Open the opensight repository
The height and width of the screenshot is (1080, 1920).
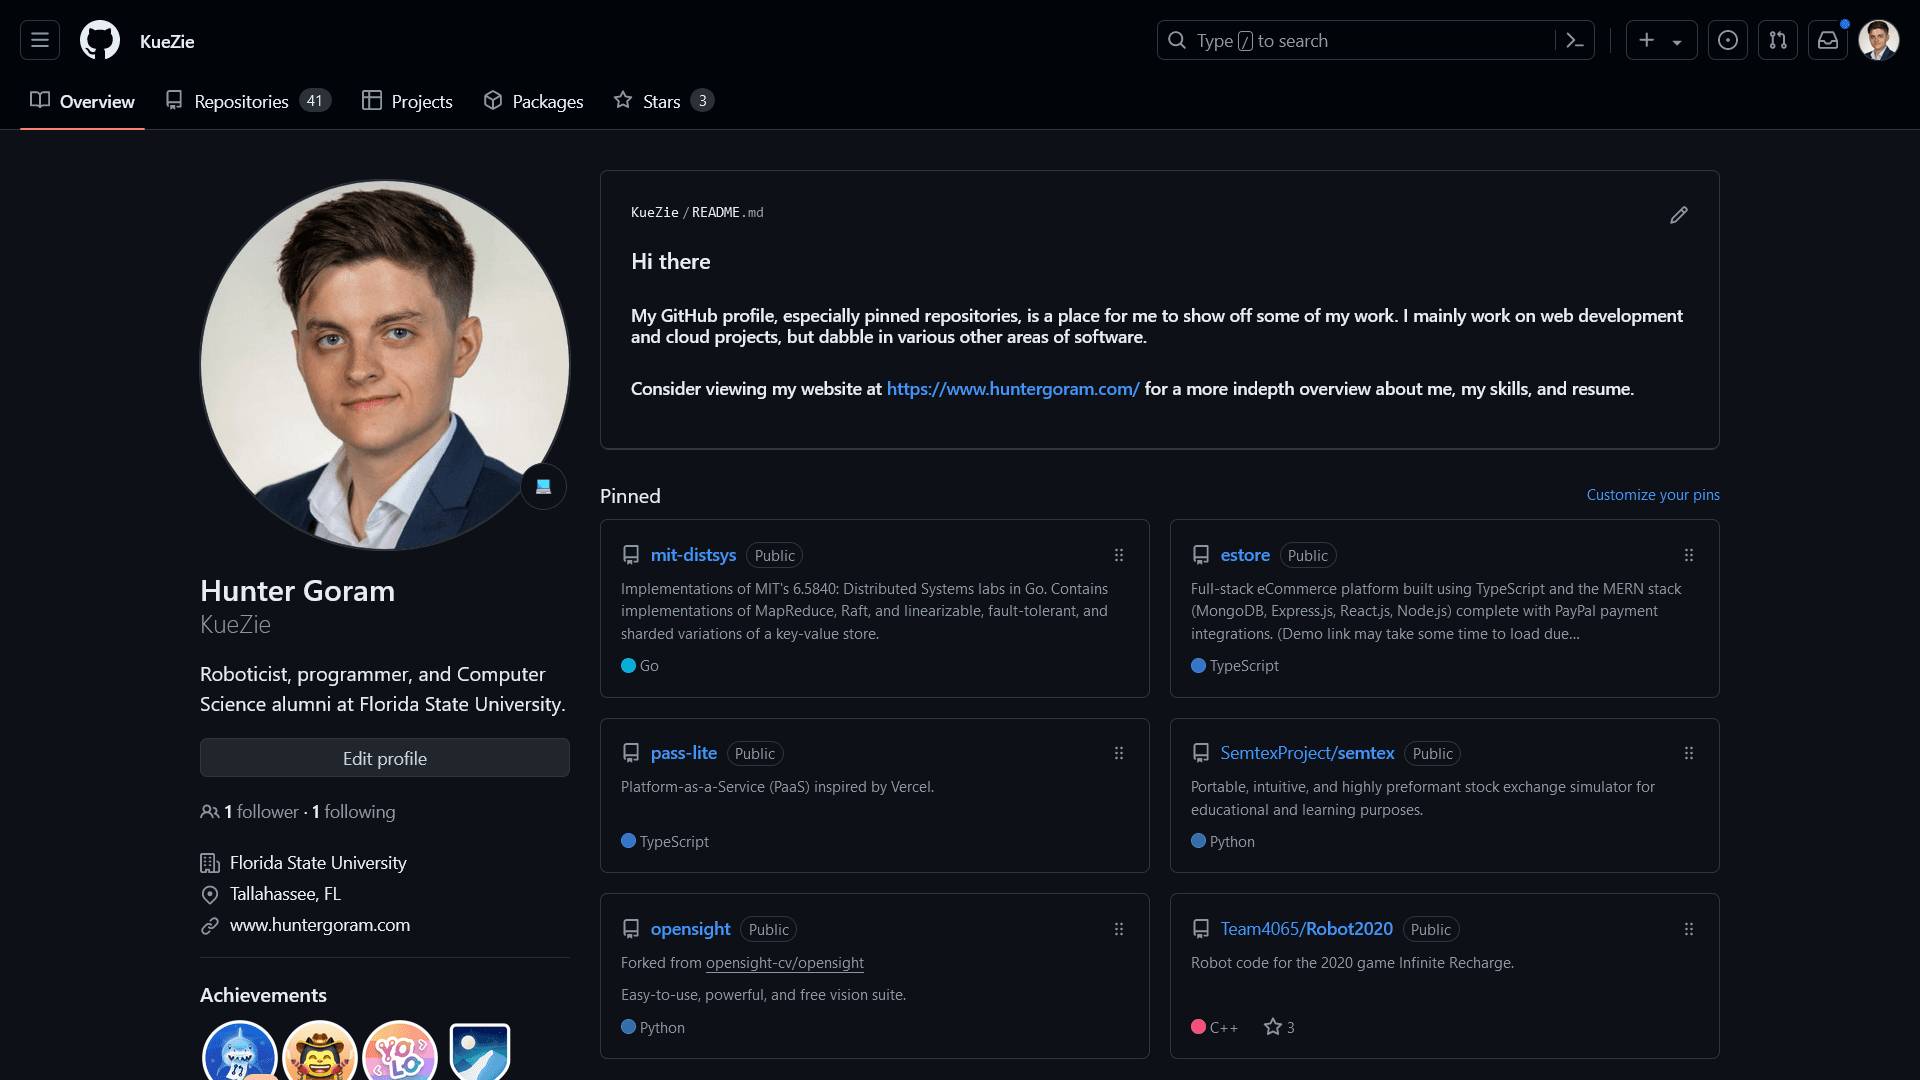pos(691,929)
